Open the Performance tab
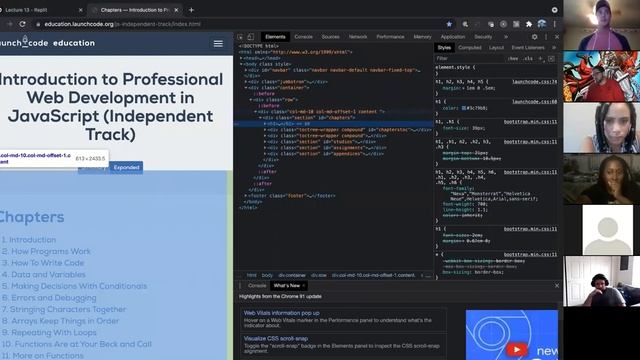640x360 pixels. point(390,37)
